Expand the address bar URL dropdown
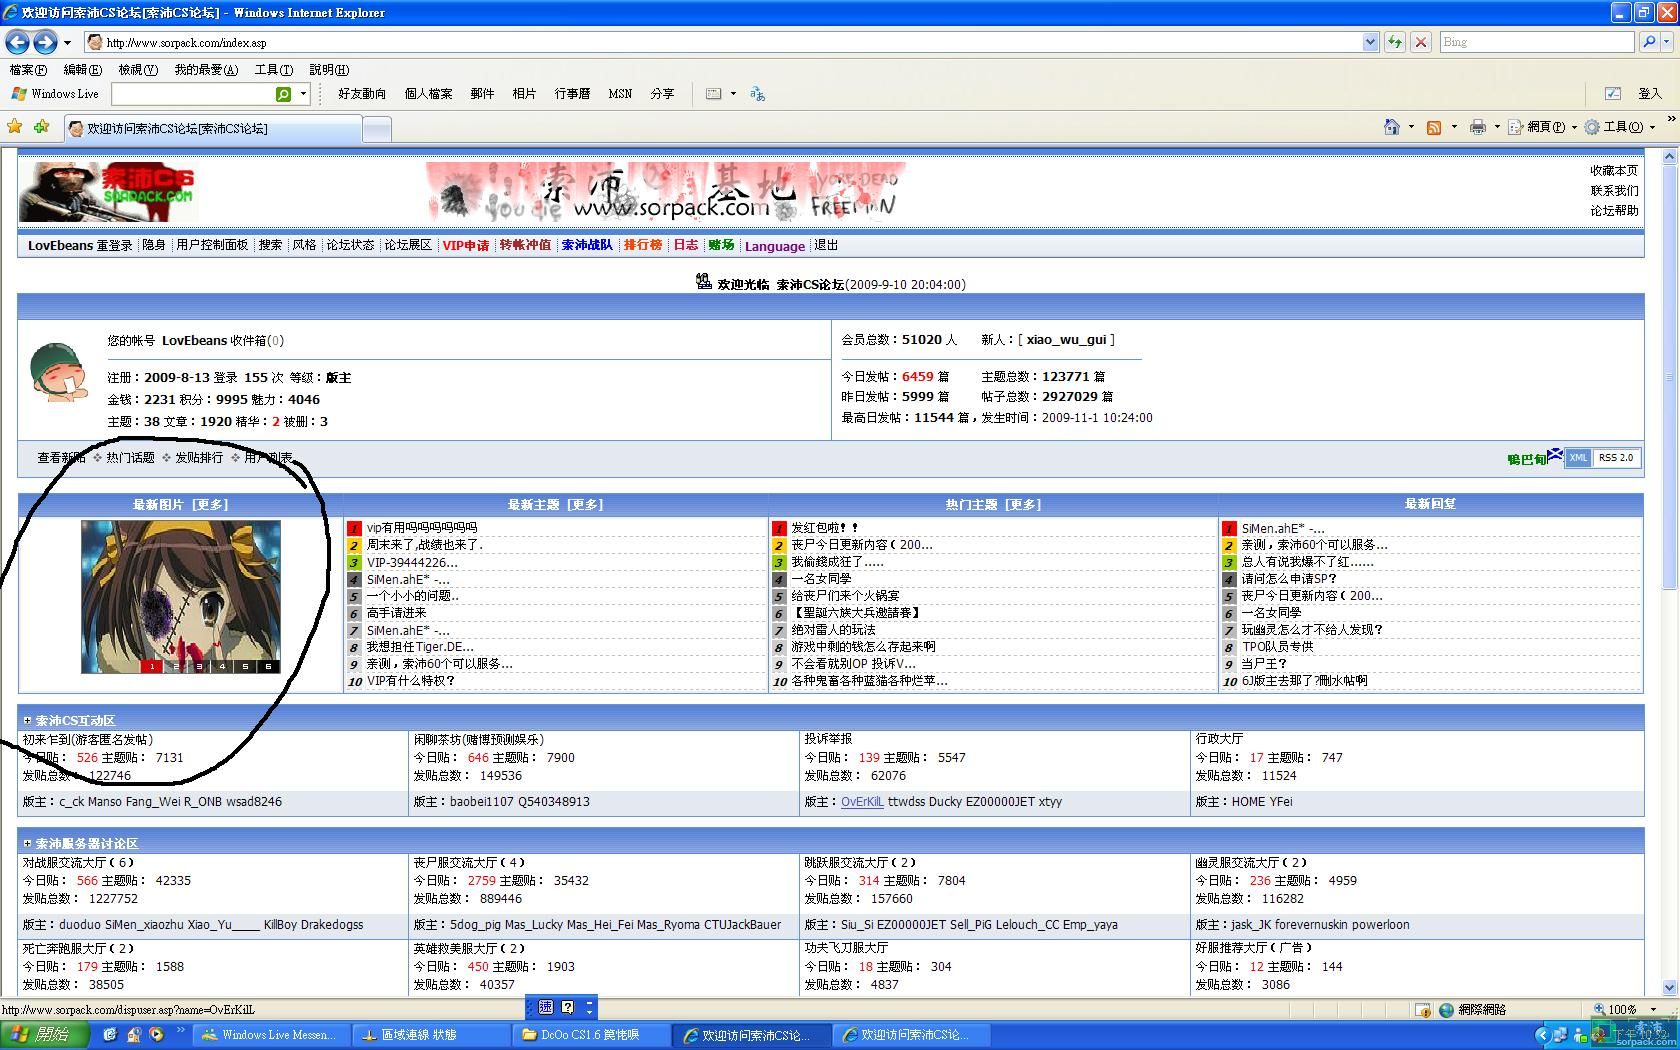Viewport: 1680px width, 1050px height. click(1370, 42)
